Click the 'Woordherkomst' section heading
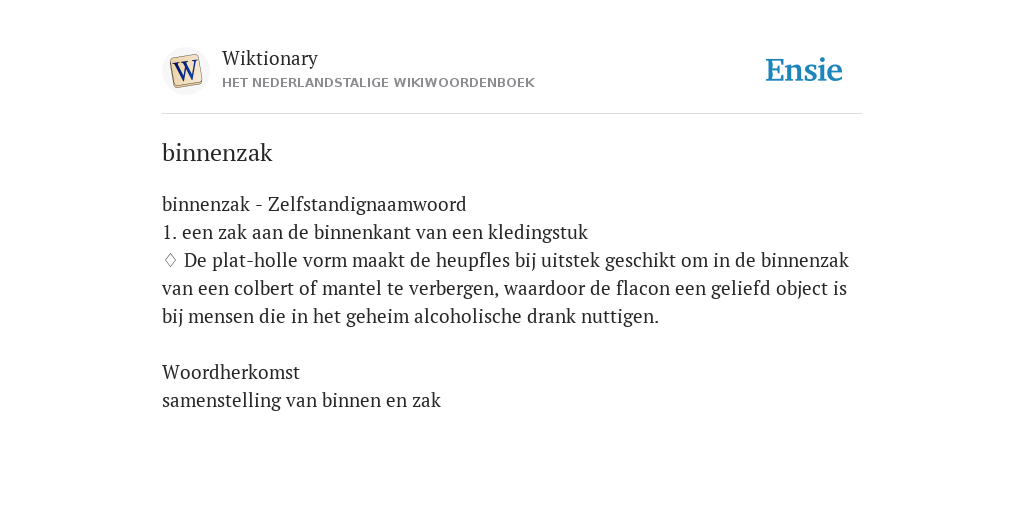 point(231,372)
